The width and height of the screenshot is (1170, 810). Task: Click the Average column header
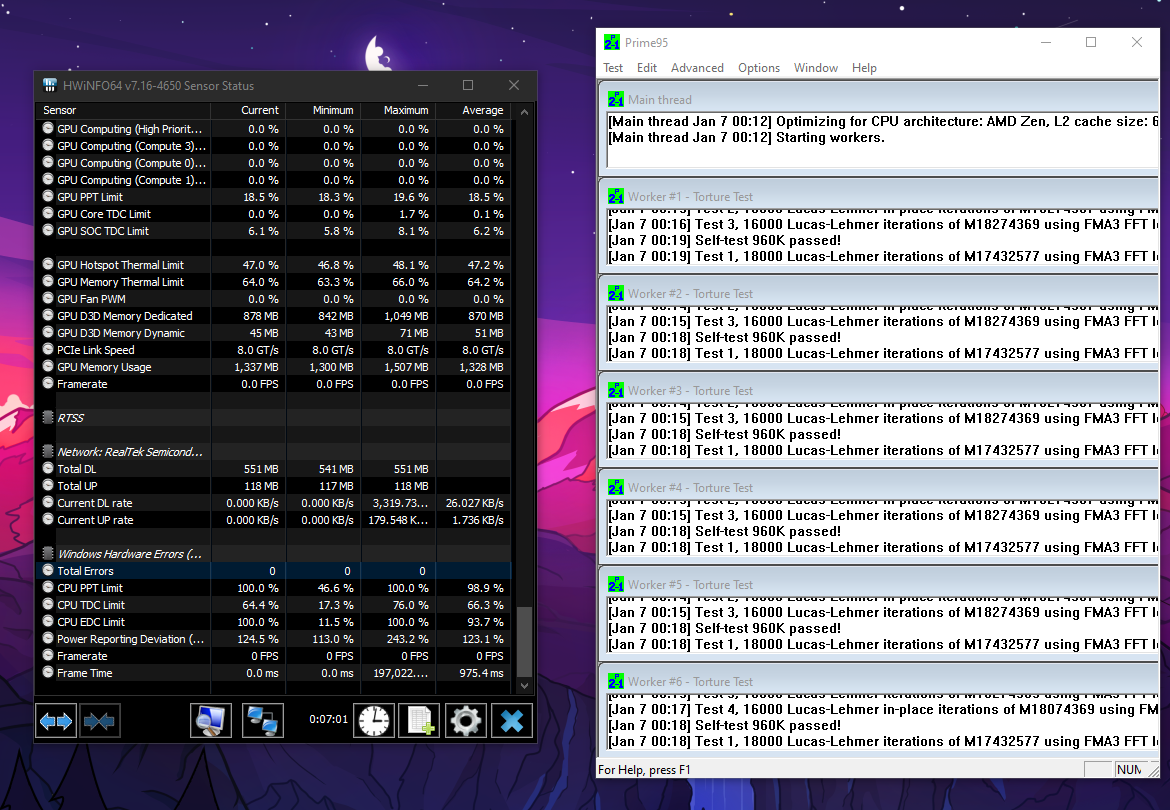(474, 110)
